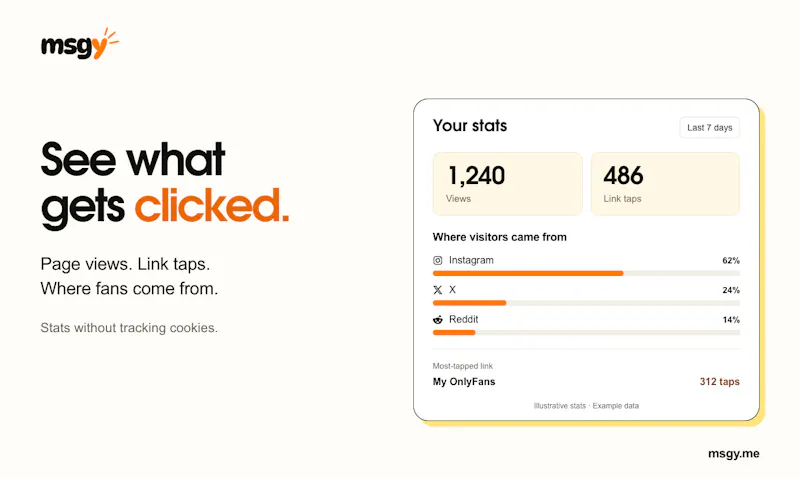Screen dimensions: 800x479
Task: Click the Reddit icon
Action: click(438, 320)
